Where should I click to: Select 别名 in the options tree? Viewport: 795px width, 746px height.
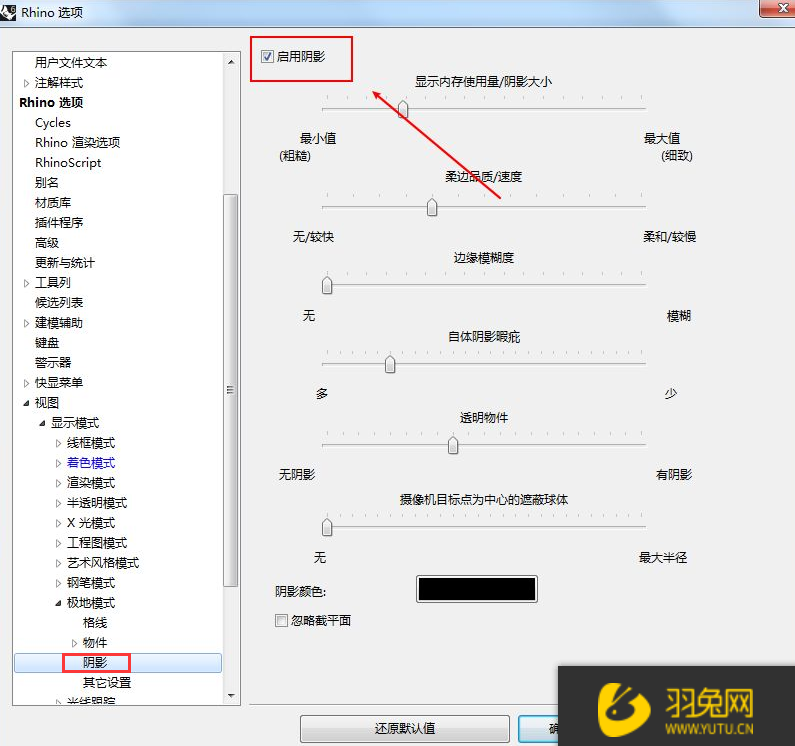[47, 183]
